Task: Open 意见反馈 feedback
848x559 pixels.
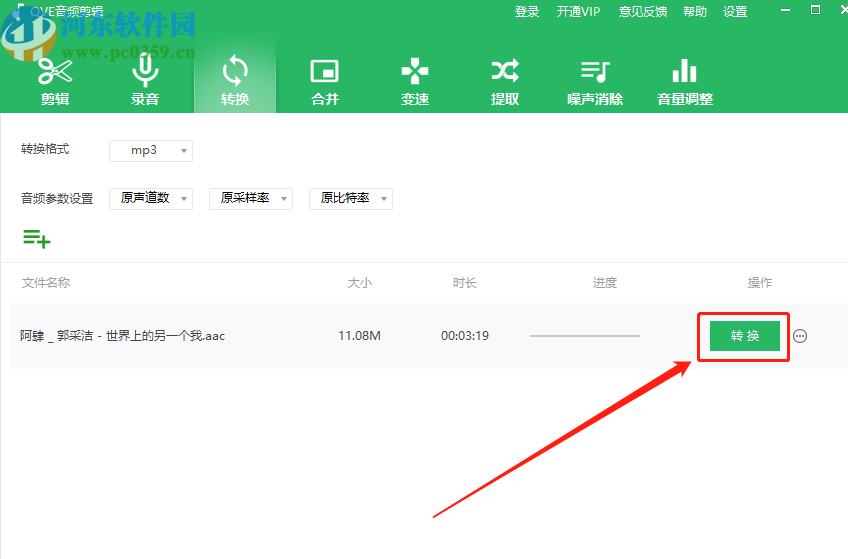Action: 642,11
